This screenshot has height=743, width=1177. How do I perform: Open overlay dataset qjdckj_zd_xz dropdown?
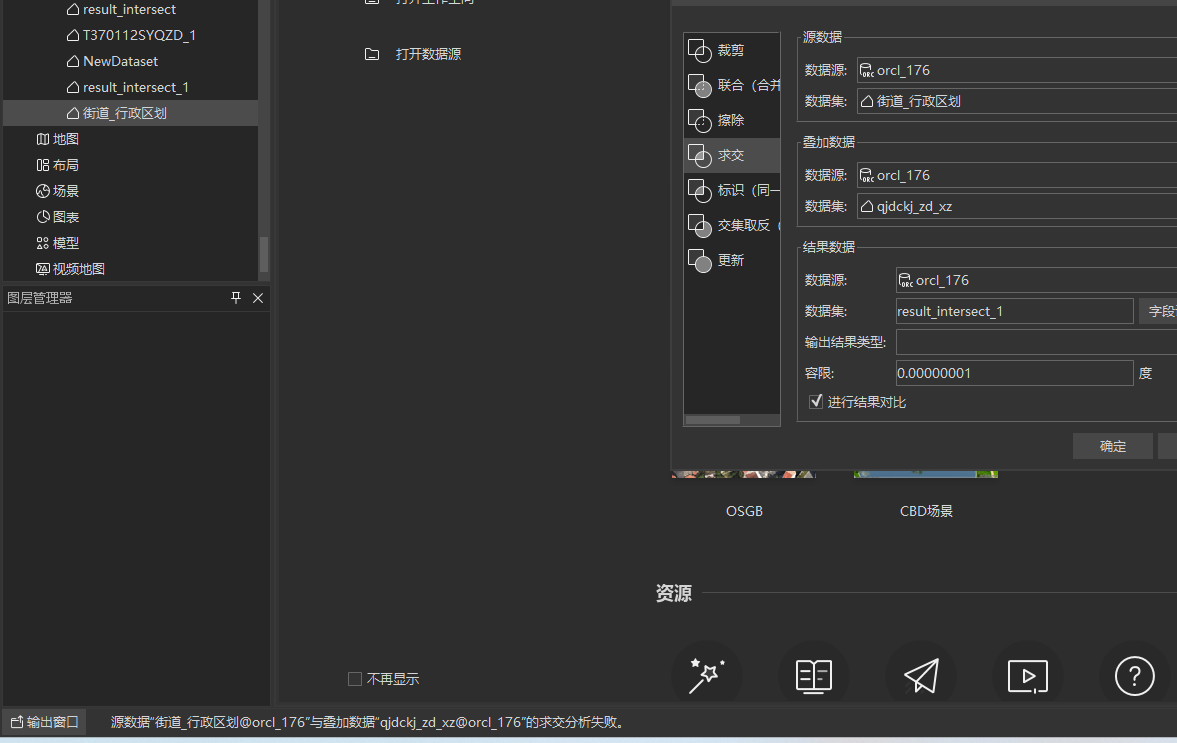tap(1017, 206)
